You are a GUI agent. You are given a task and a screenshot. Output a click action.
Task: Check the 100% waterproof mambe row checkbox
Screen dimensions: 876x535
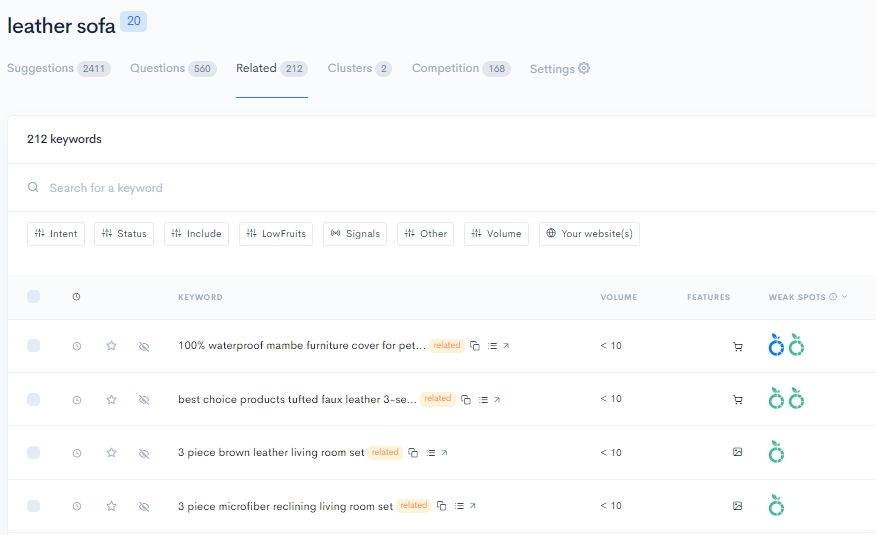point(34,346)
